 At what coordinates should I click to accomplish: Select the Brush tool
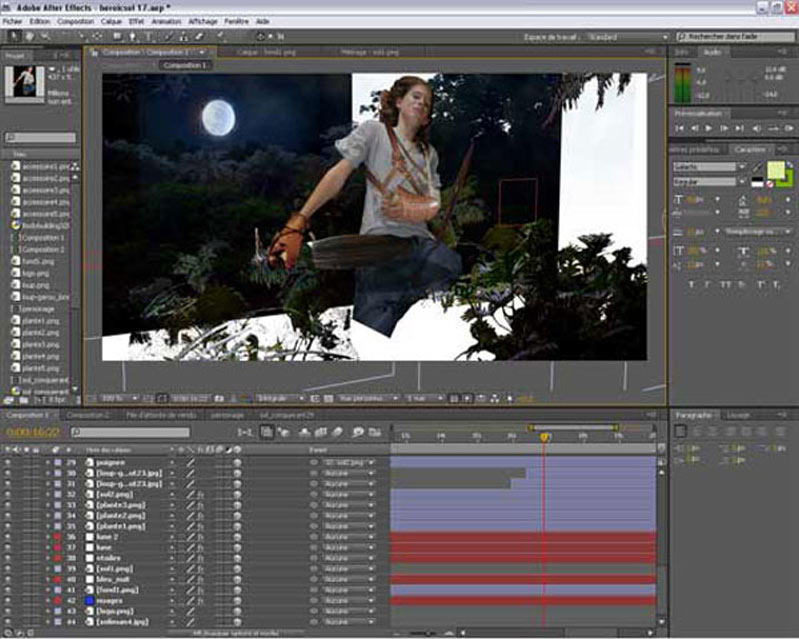point(168,36)
